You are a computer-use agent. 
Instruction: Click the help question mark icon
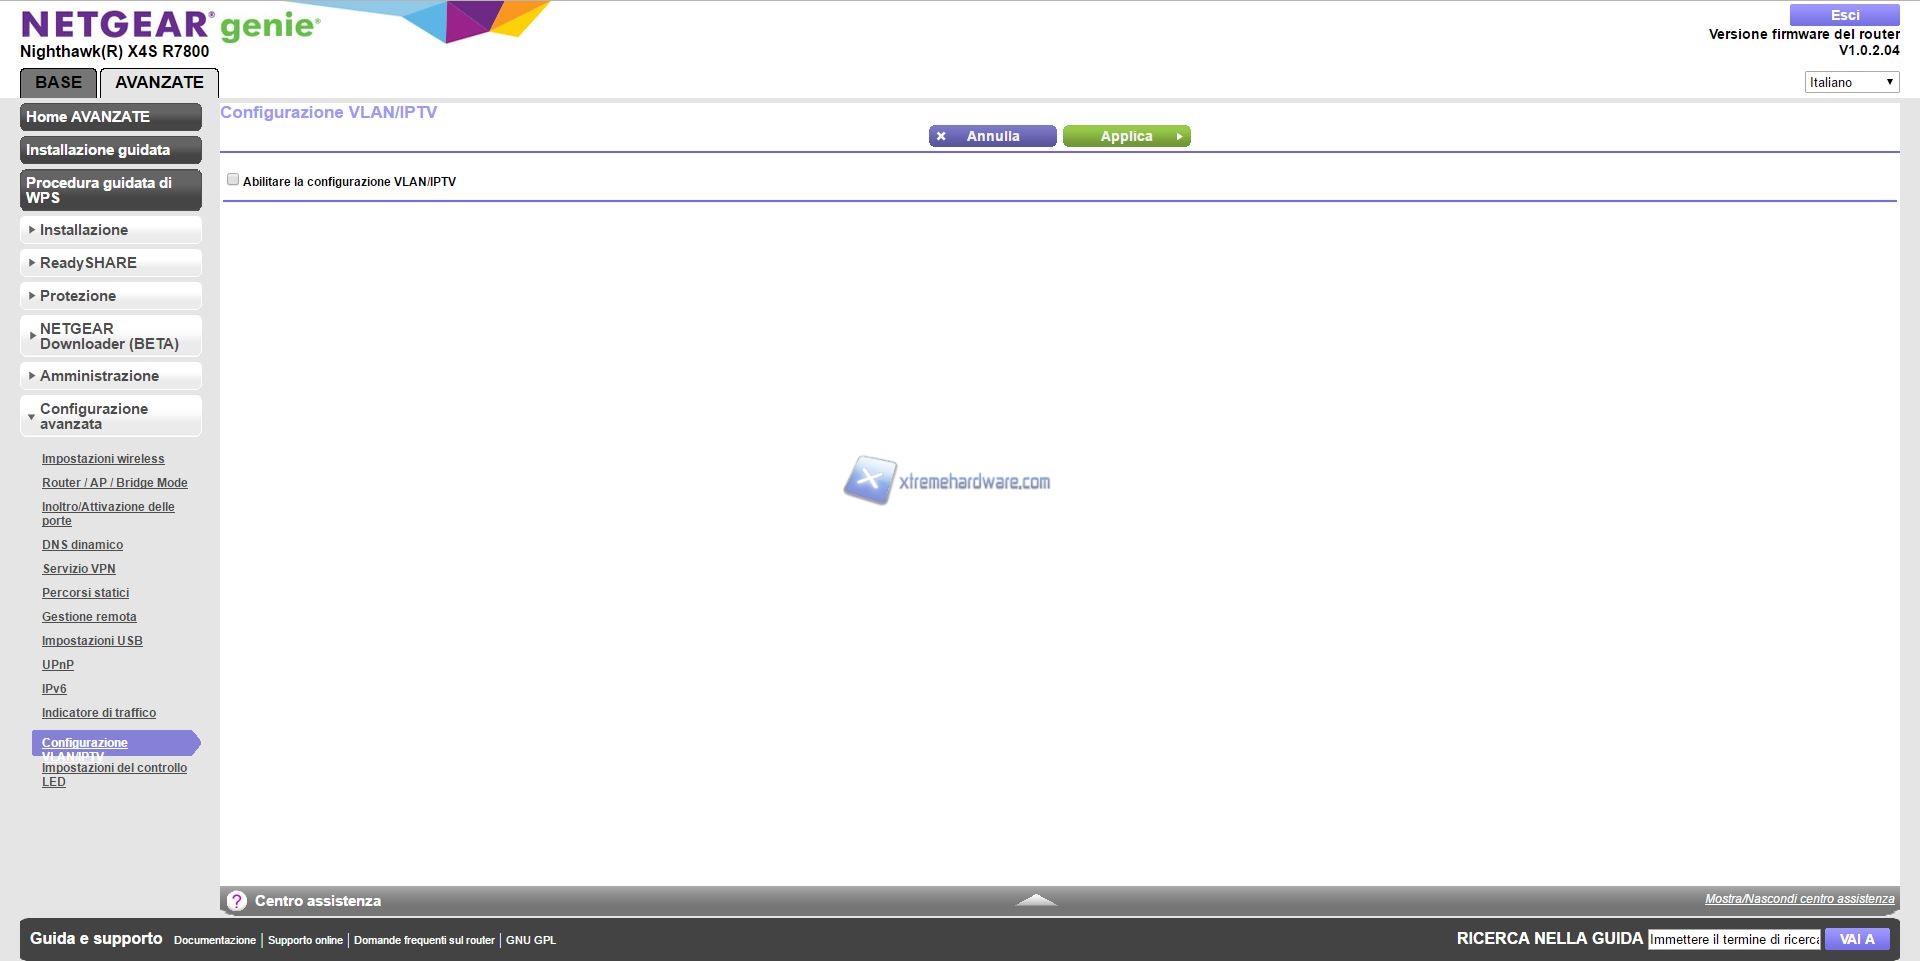pyautogui.click(x=237, y=901)
